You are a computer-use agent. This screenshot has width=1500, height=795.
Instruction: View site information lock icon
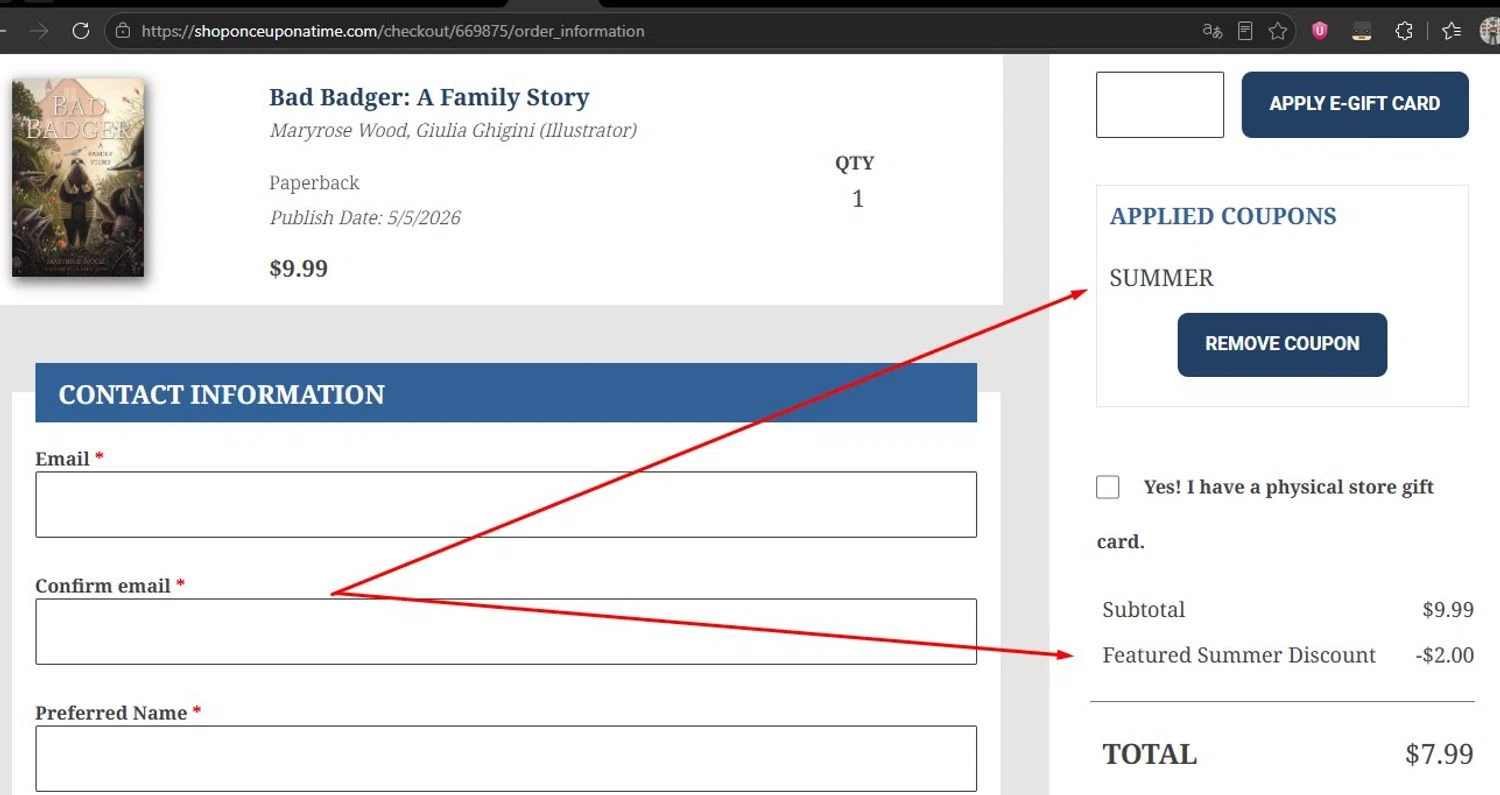pyautogui.click(x=123, y=31)
